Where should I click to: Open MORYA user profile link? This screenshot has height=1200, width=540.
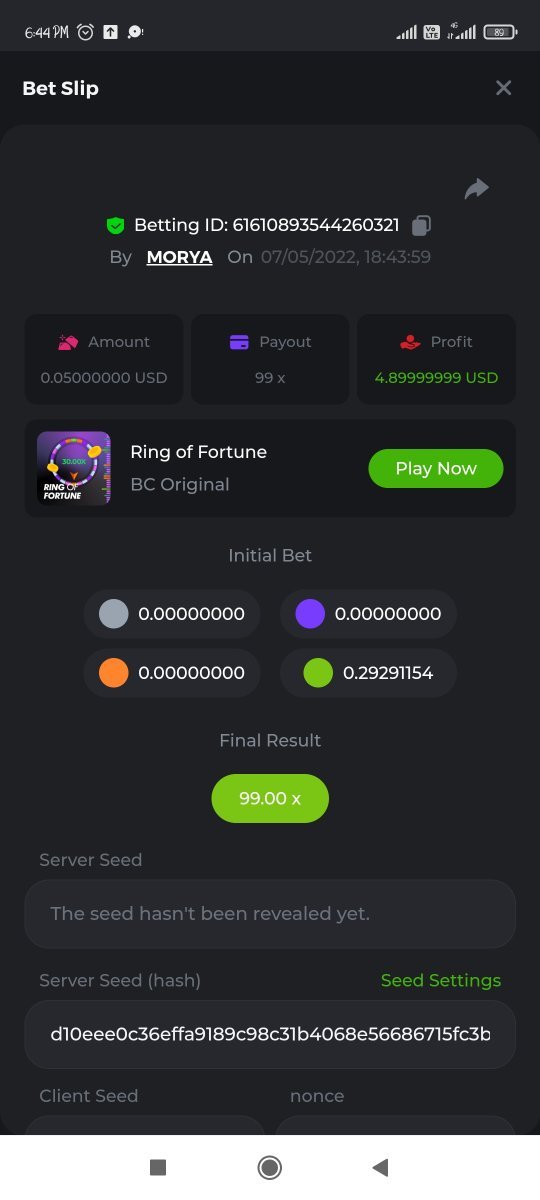click(x=179, y=257)
